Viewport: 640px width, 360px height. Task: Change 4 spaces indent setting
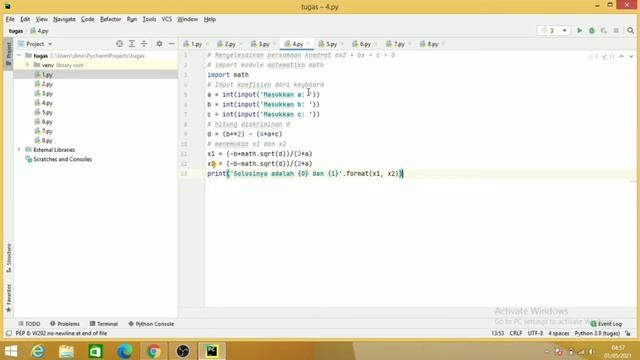[x=558, y=333]
